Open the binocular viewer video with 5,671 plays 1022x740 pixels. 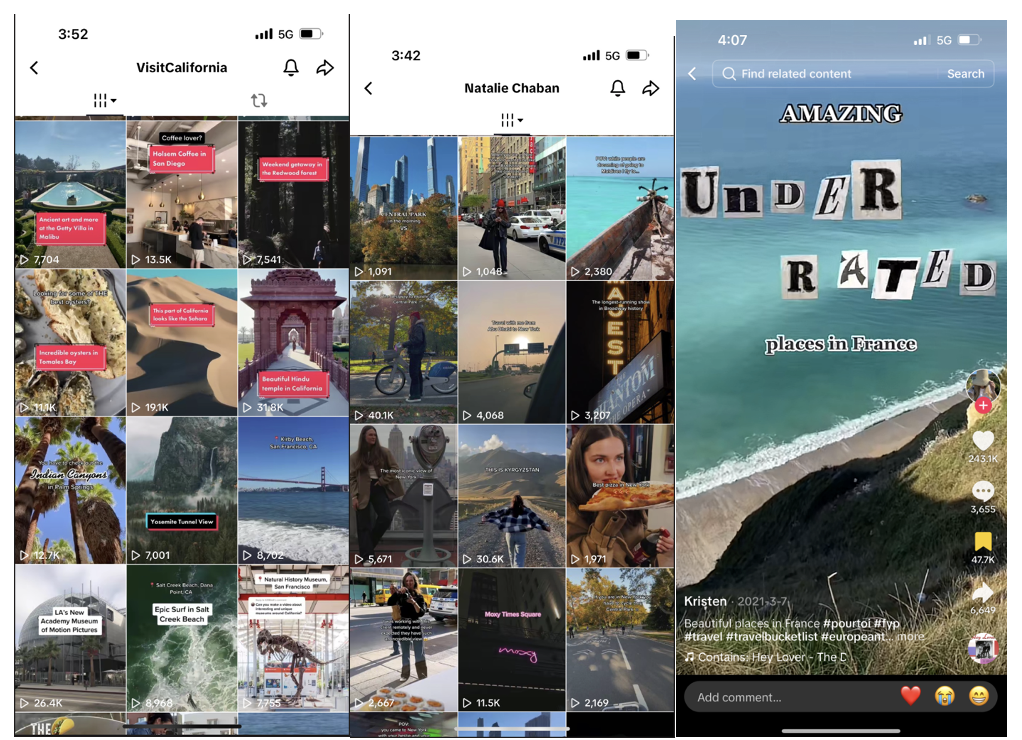[403, 496]
